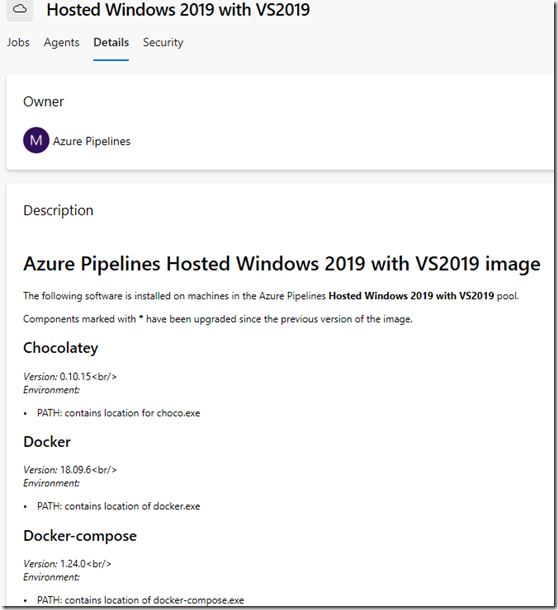This screenshot has height=610, width=558.
Task: Click the Azure Pipelines owner avatar
Action: click(x=36, y=140)
